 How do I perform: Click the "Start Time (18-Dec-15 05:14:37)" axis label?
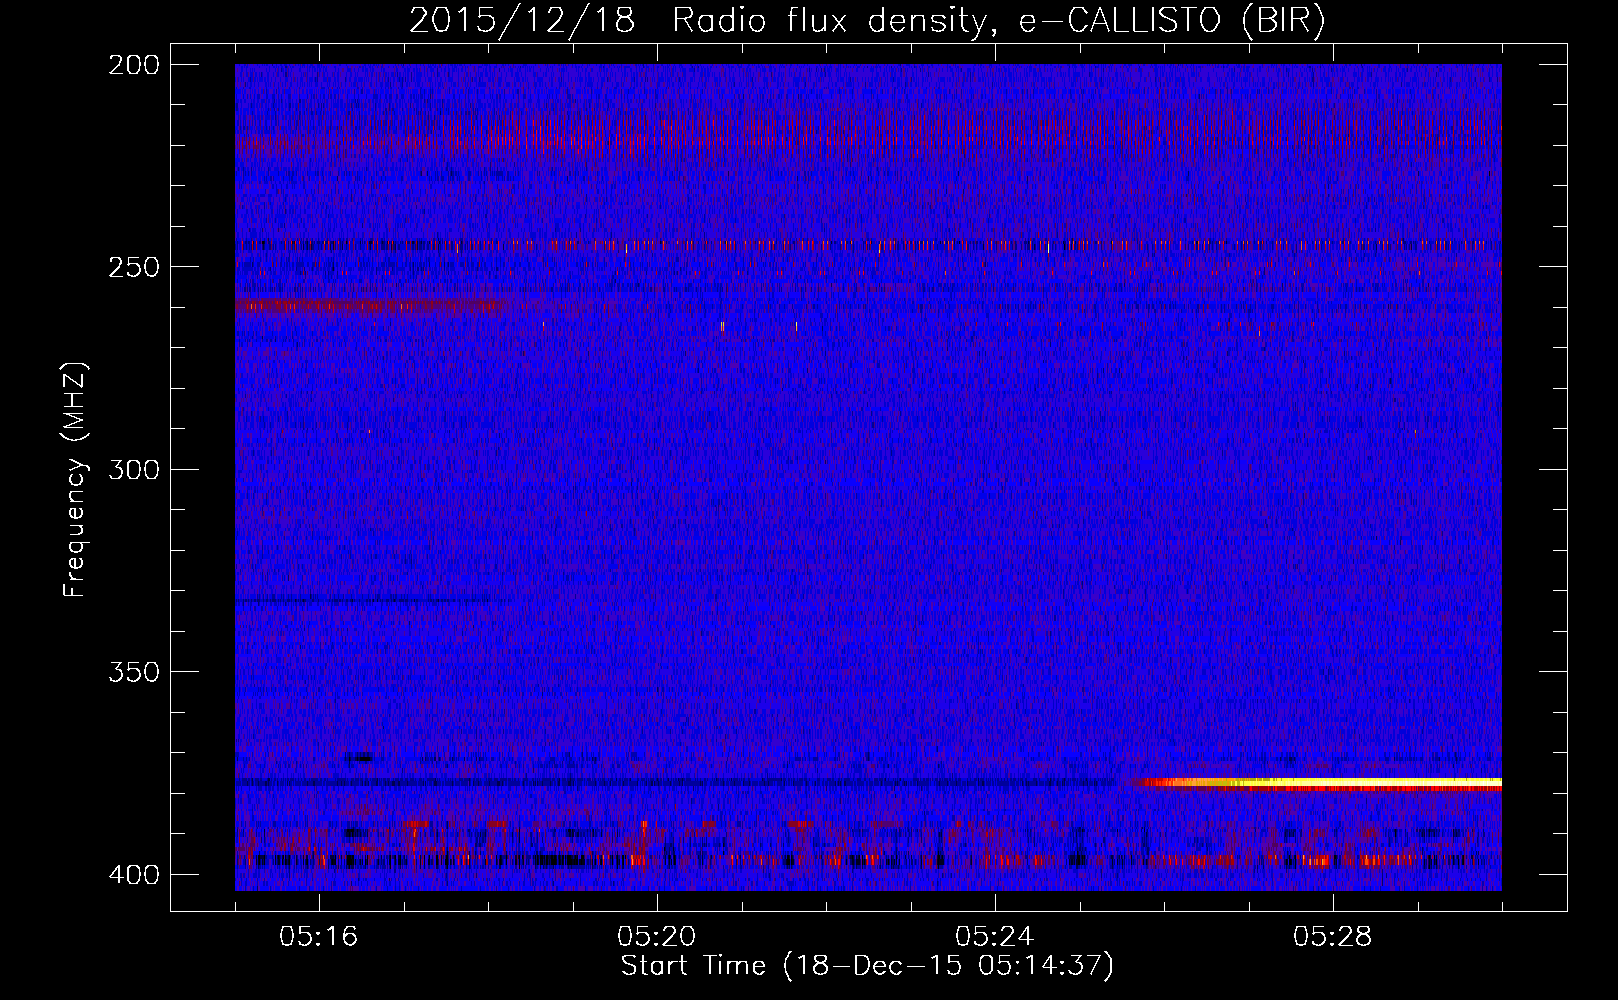point(867,966)
